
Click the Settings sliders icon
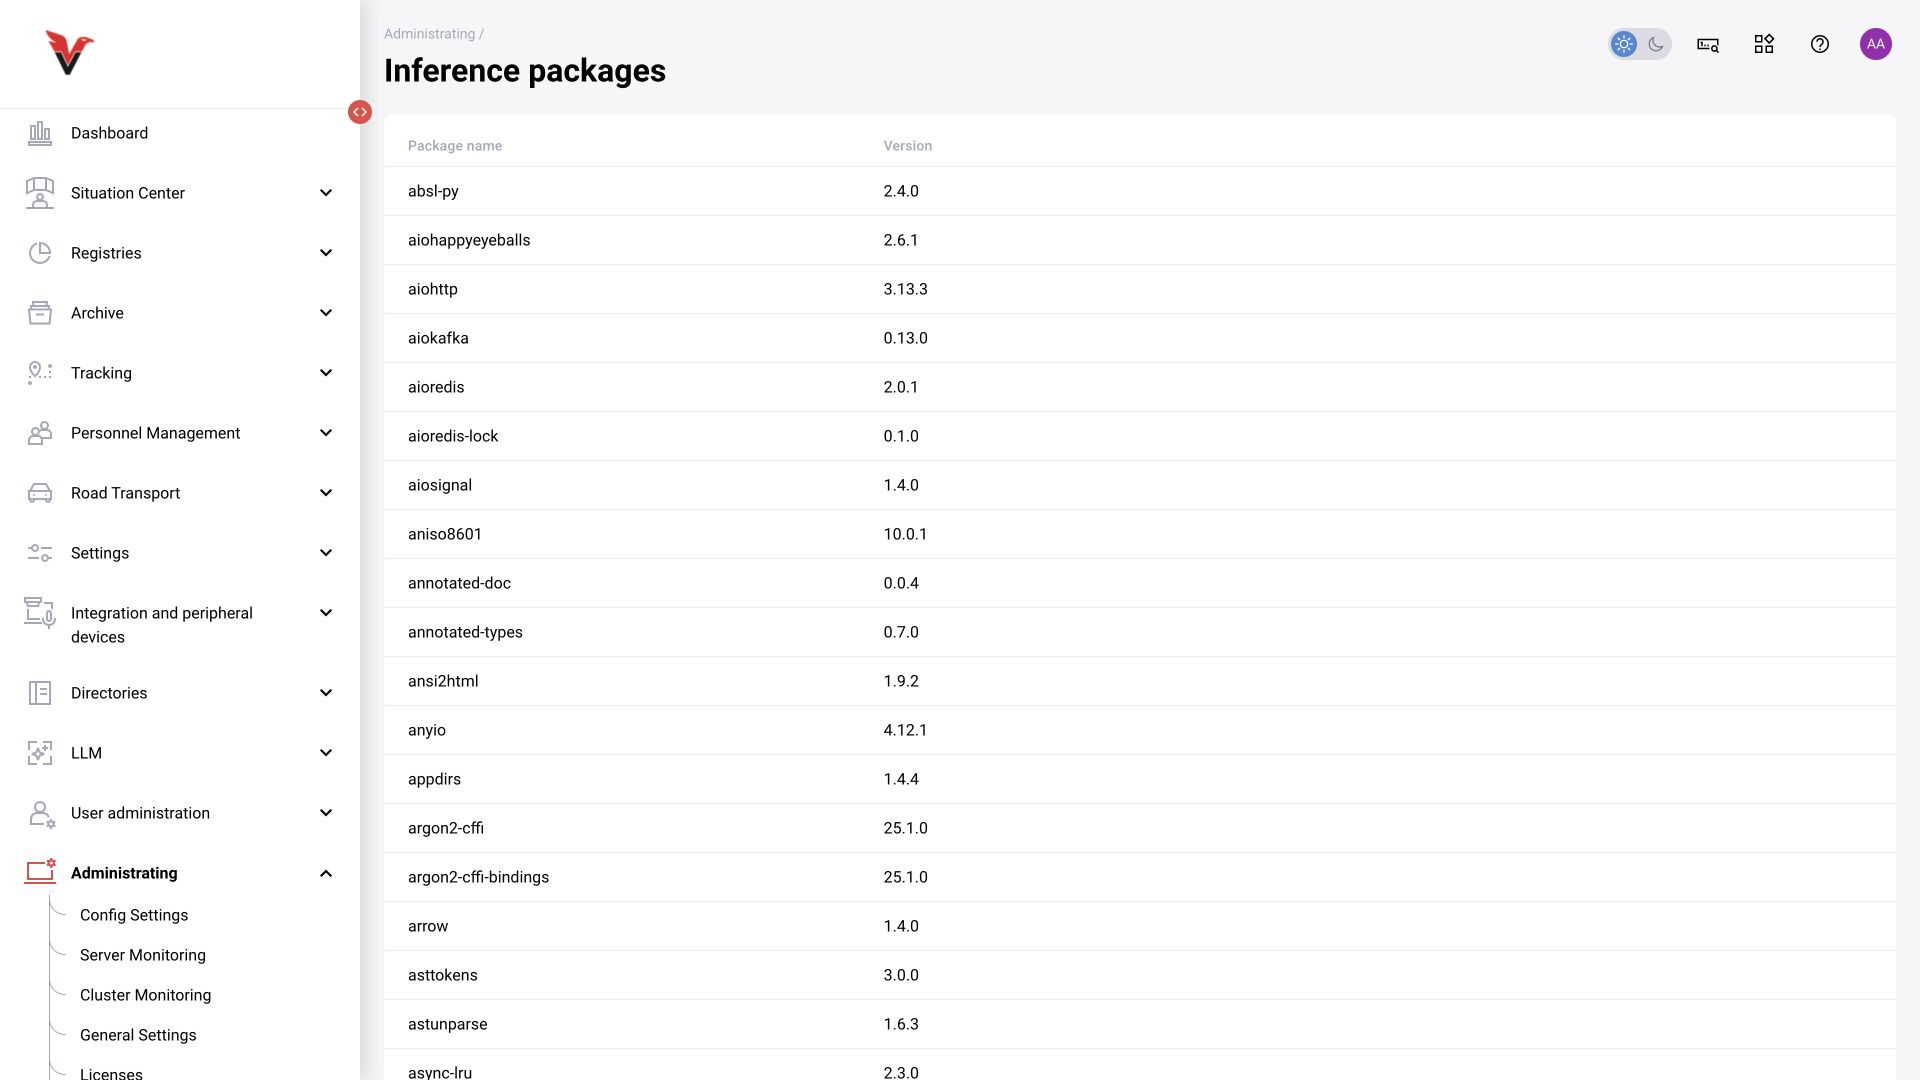click(x=40, y=553)
